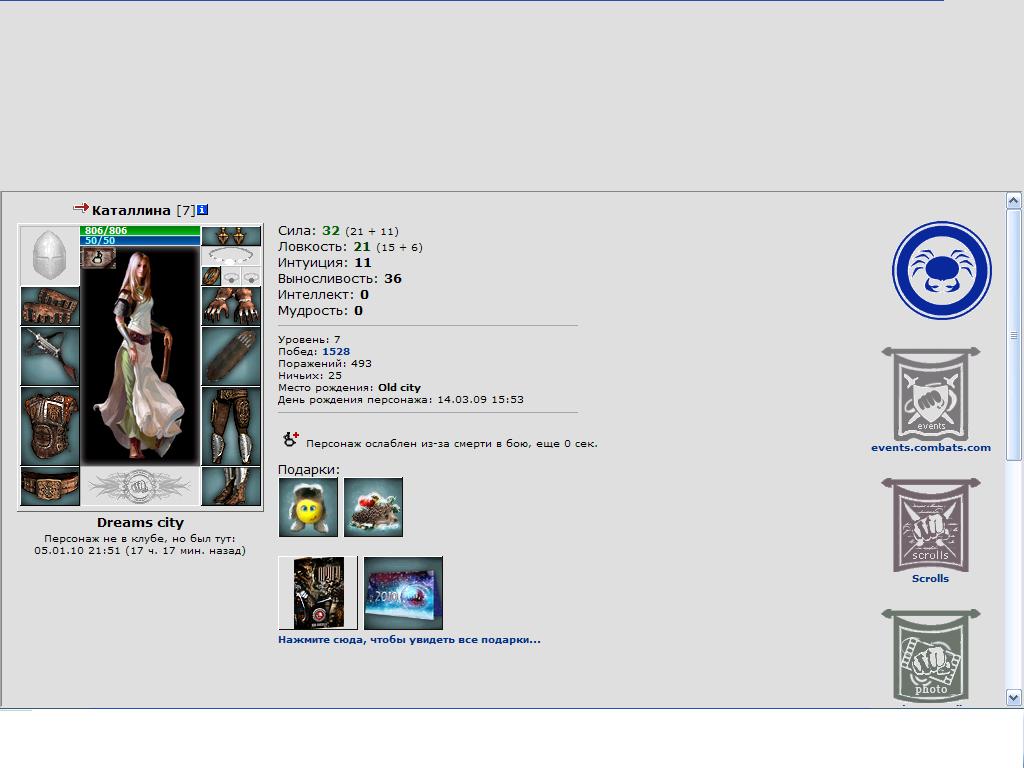
Task: Click the scrollbar up arrow
Action: [x=1014, y=200]
